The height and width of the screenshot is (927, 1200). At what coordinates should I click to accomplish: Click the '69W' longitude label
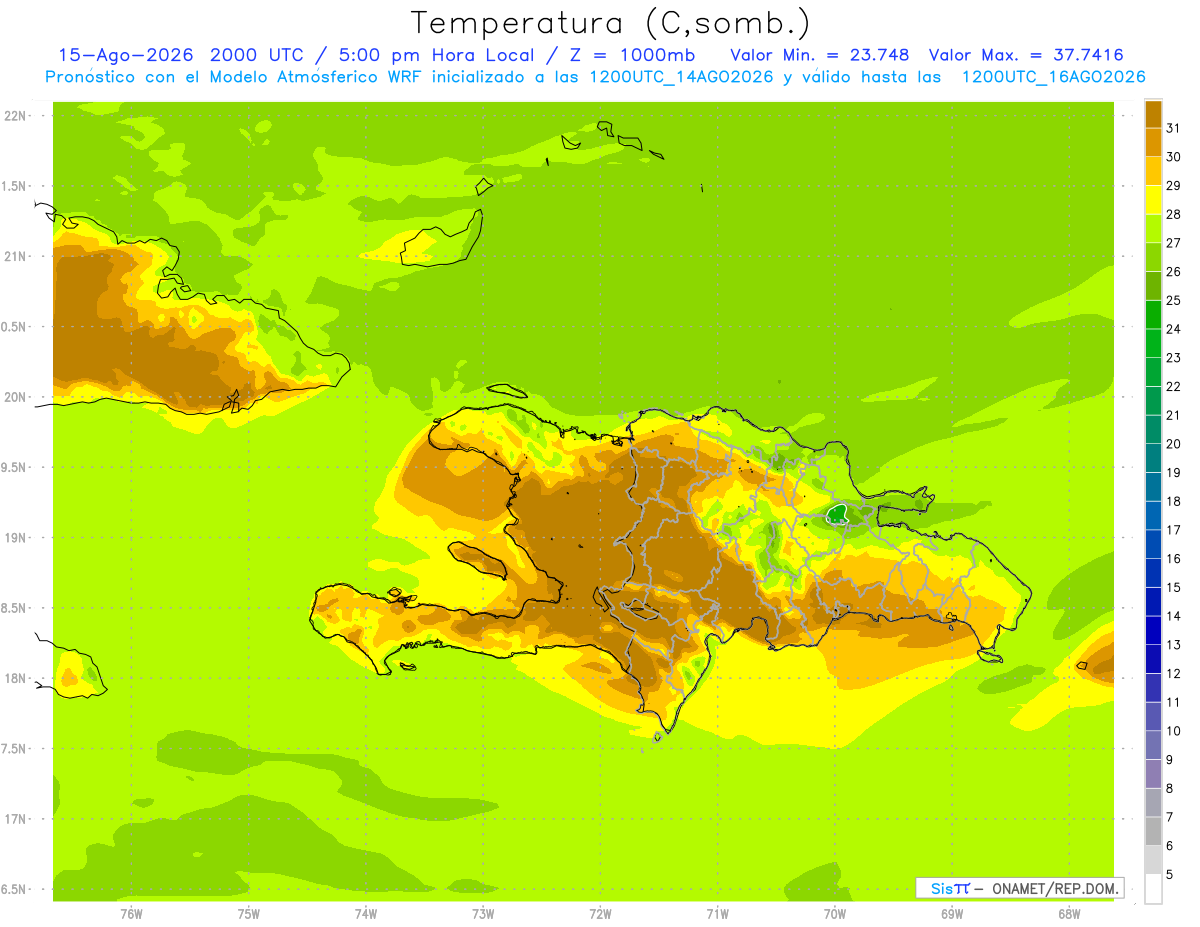point(951,913)
